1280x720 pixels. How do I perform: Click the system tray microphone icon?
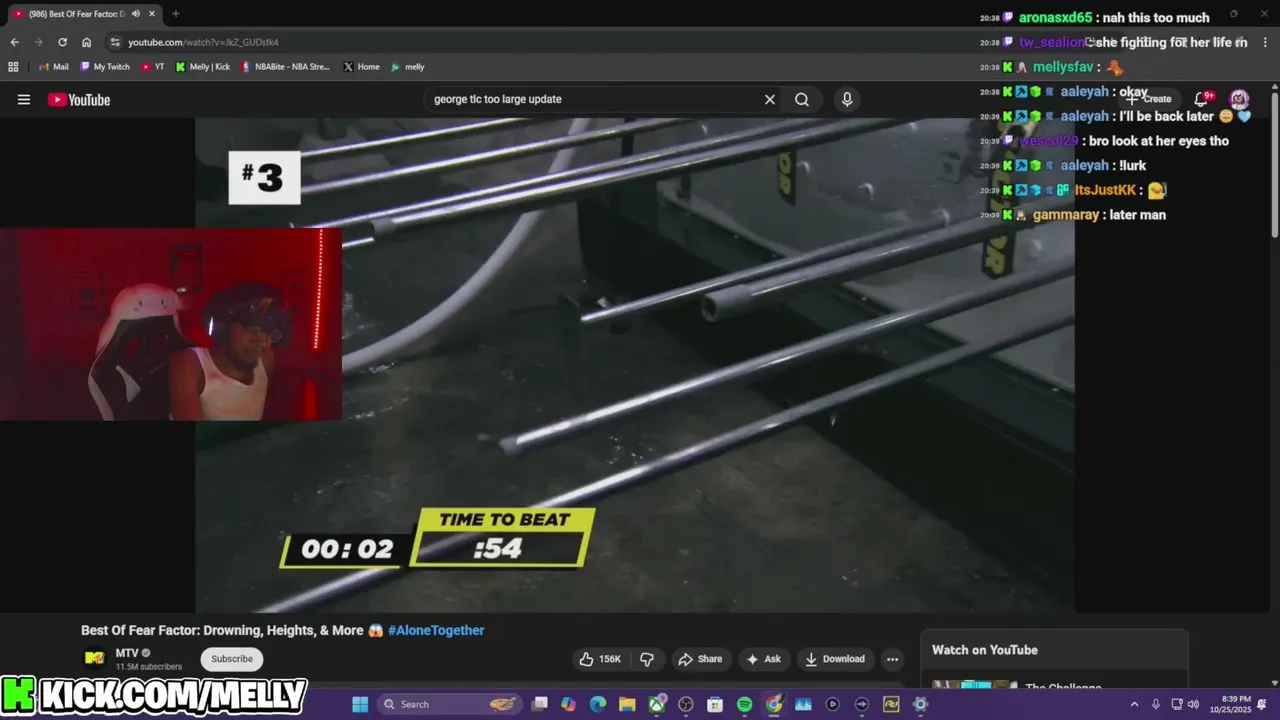1156,704
